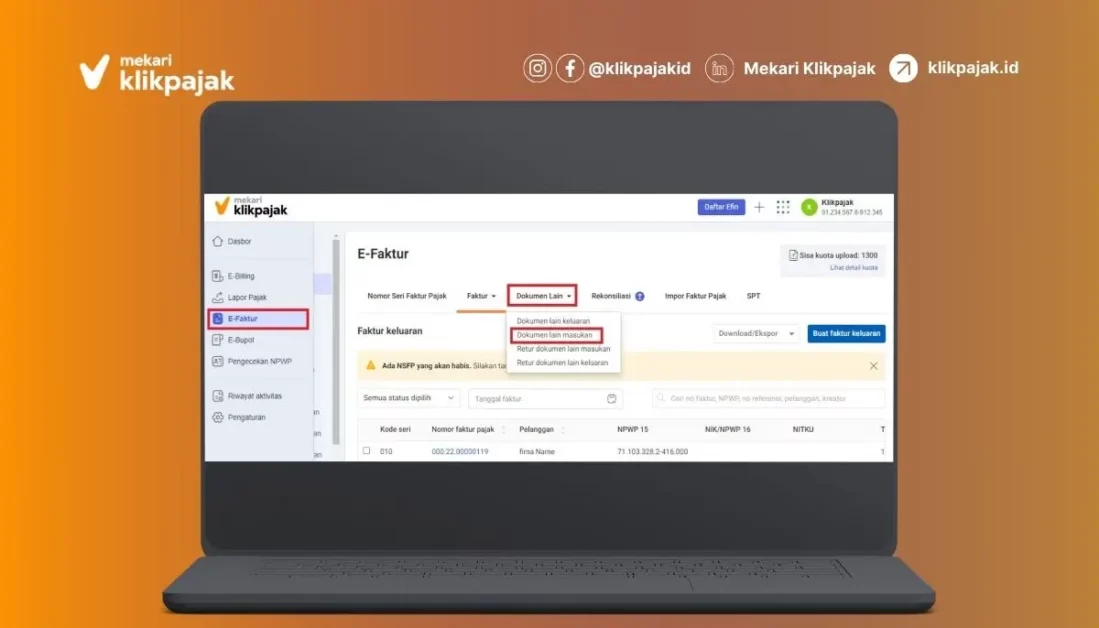Tick the checkbox for row 010
The height and width of the screenshot is (628, 1099).
367,451
